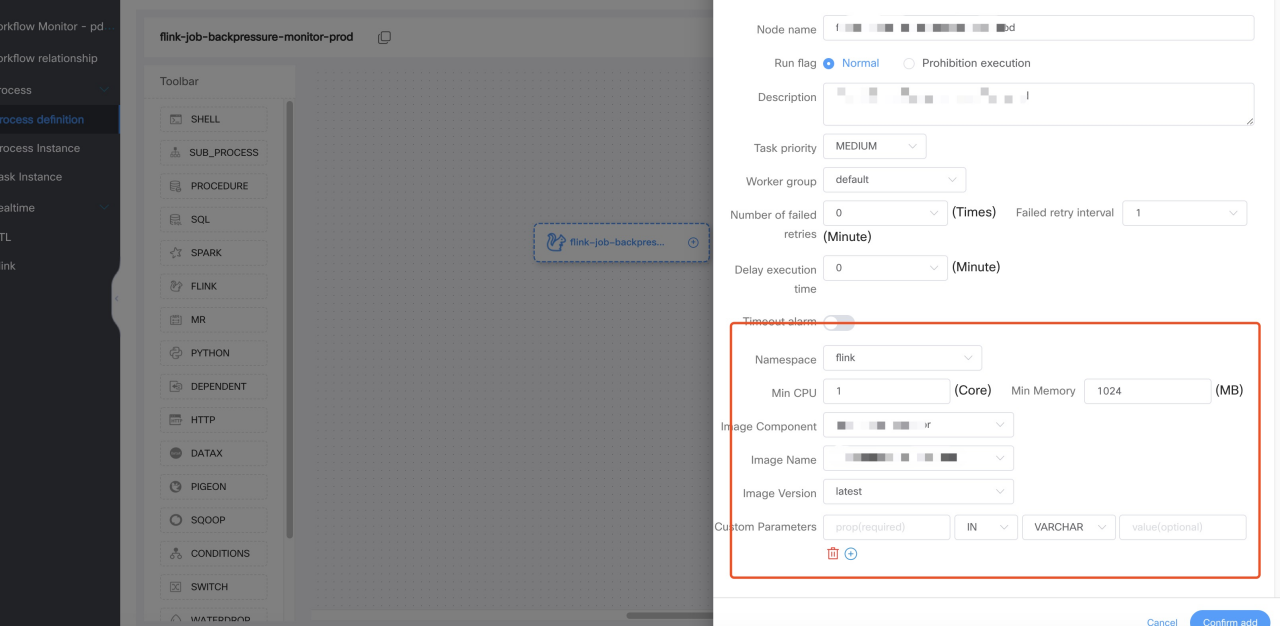Pick the FLINK task type icon
This screenshot has width=1280, height=626.
[175, 286]
